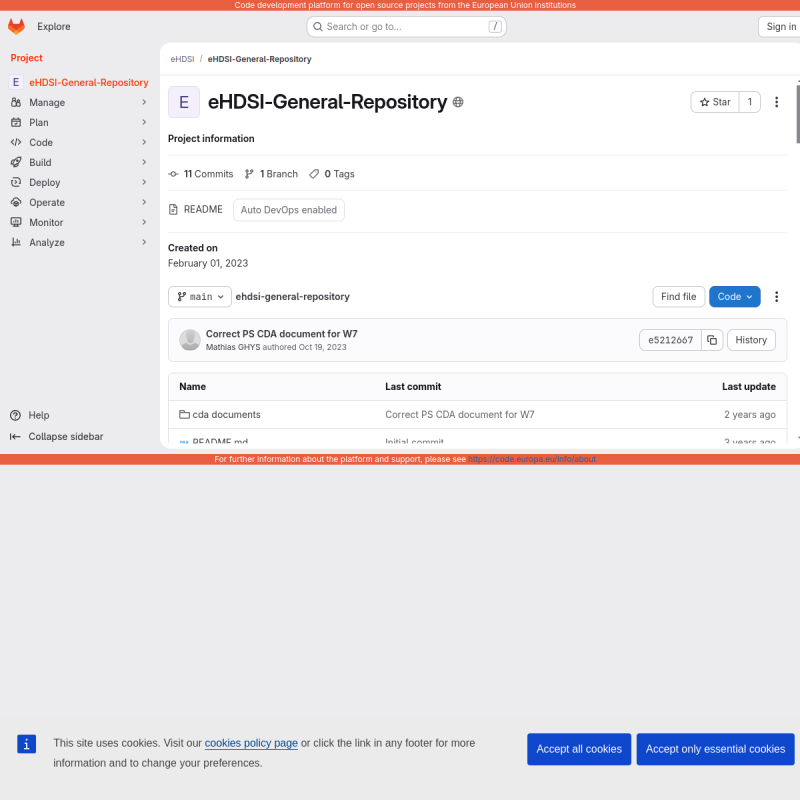Star the repository
The height and width of the screenshot is (800, 800).
(x=715, y=102)
